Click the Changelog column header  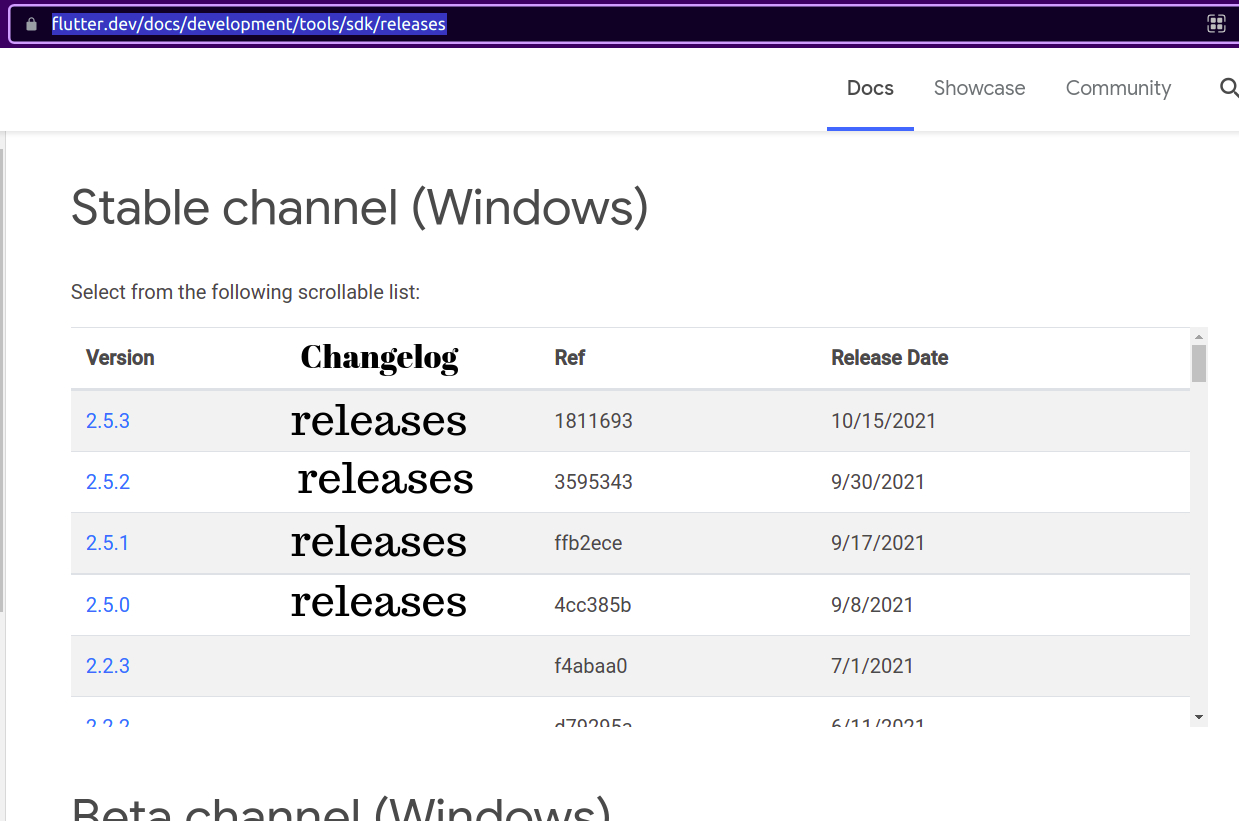click(379, 357)
